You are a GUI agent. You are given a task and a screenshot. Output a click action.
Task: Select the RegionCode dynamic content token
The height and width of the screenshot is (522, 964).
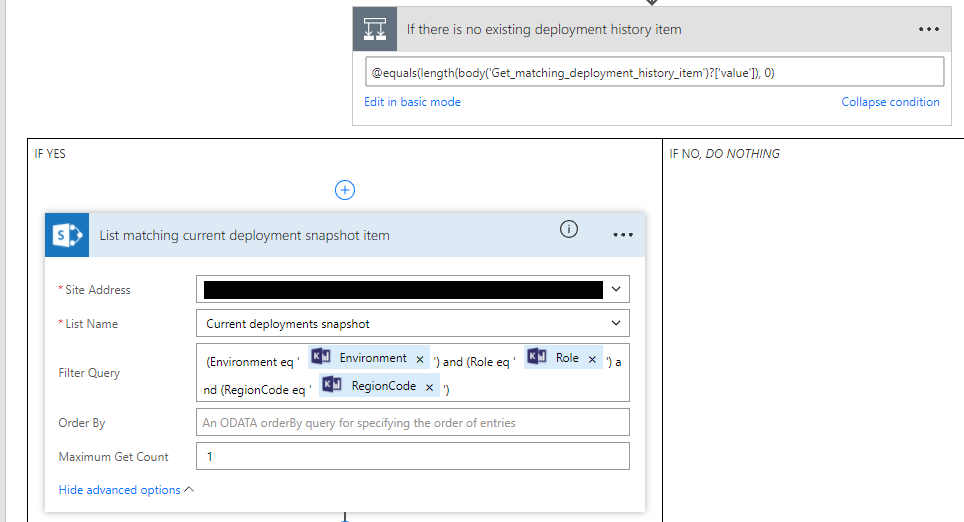coord(383,386)
